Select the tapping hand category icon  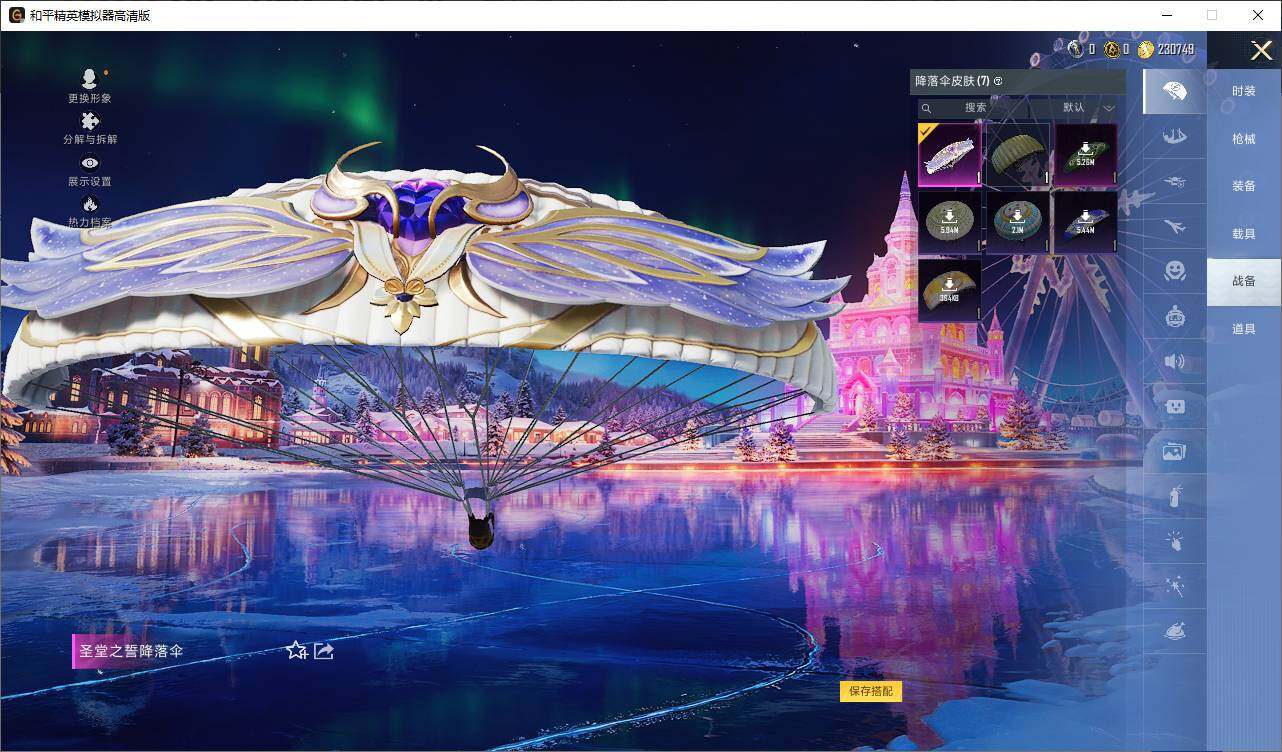click(x=1175, y=542)
